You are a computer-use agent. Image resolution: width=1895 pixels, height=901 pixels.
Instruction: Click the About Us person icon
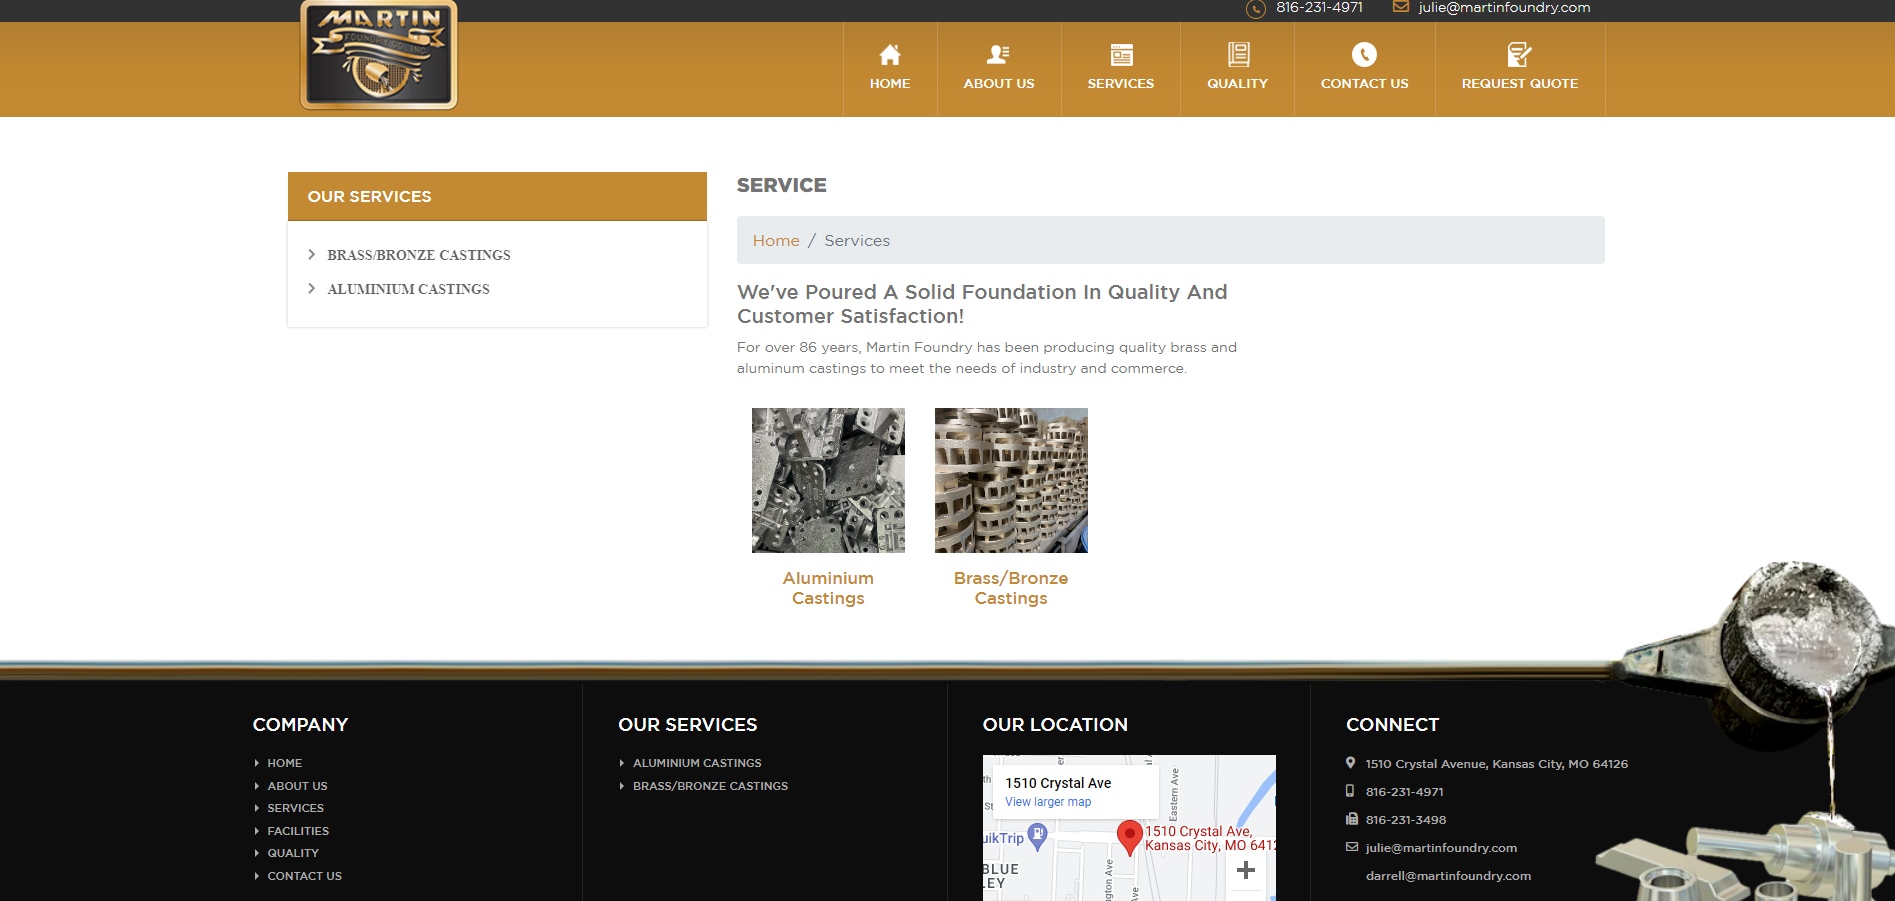(998, 55)
